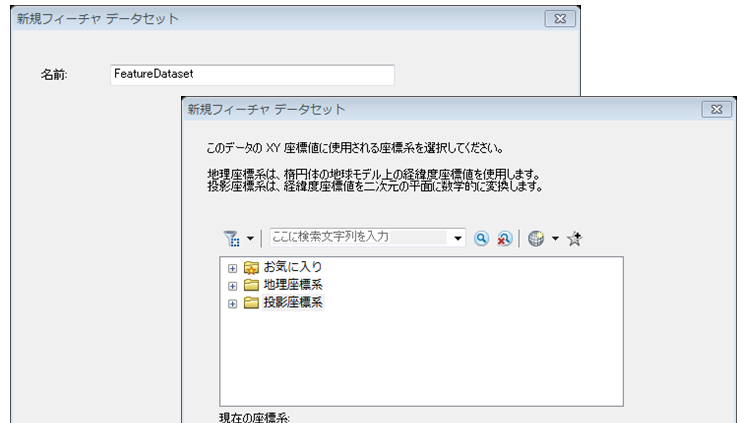Click the clear search icon

(504, 238)
